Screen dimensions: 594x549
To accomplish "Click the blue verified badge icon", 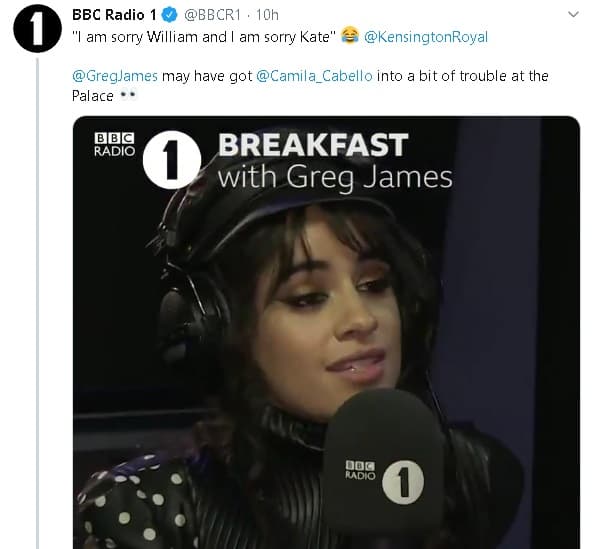I will coord(169,15).
